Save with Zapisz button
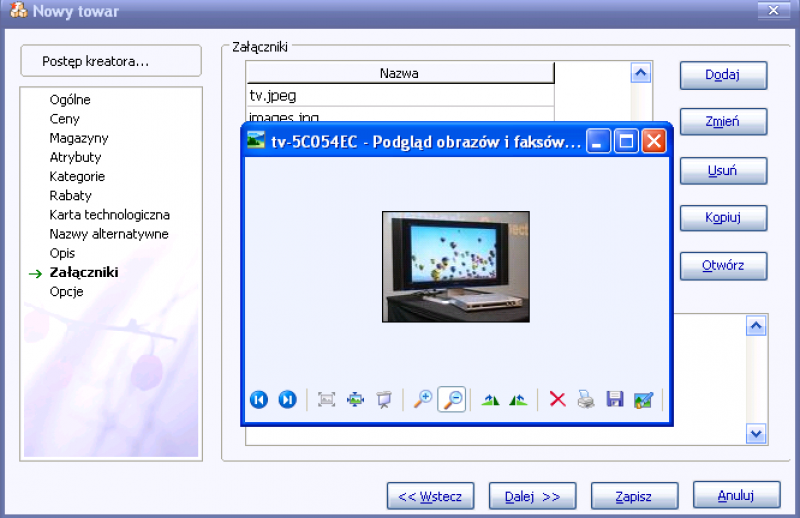Screen dimensions: 800x518 pyautogui.click(x=634, y=496)
